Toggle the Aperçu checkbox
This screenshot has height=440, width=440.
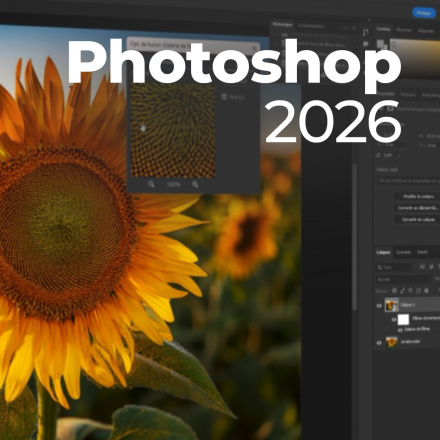click(224, 97)
